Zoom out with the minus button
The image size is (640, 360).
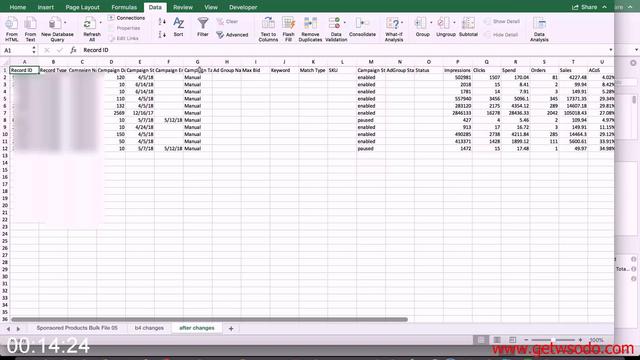(526, 340)
